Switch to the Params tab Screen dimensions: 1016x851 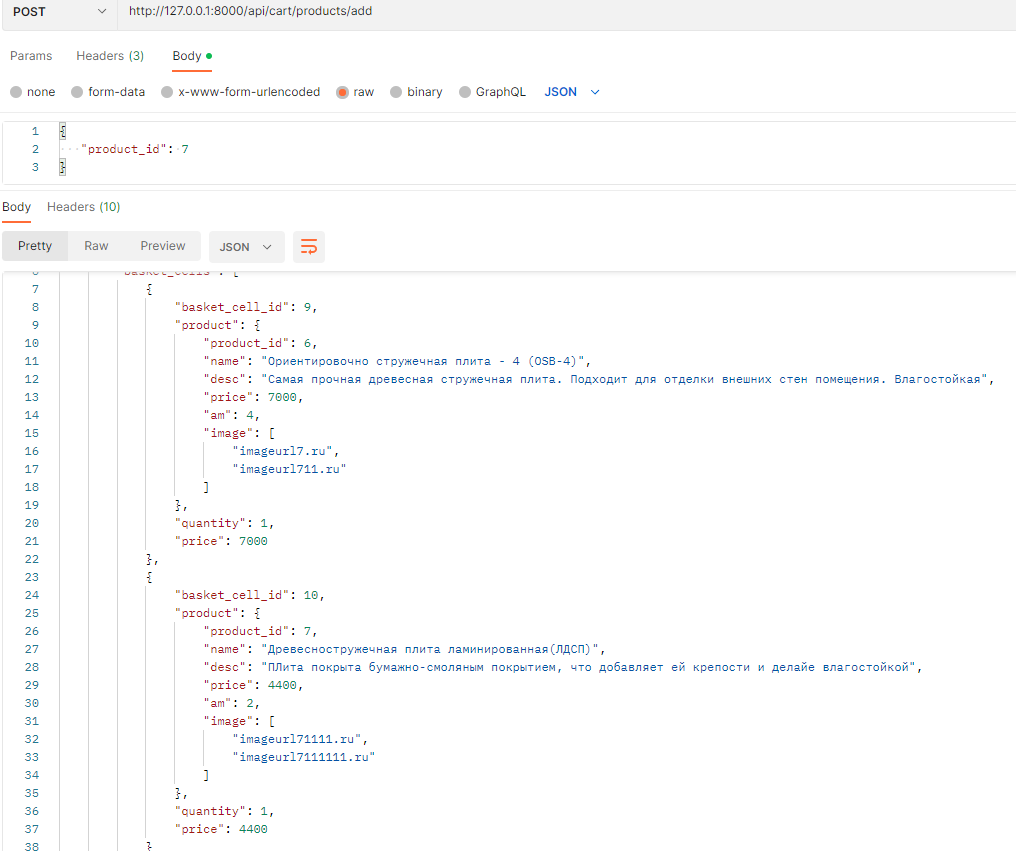point(31,56)
